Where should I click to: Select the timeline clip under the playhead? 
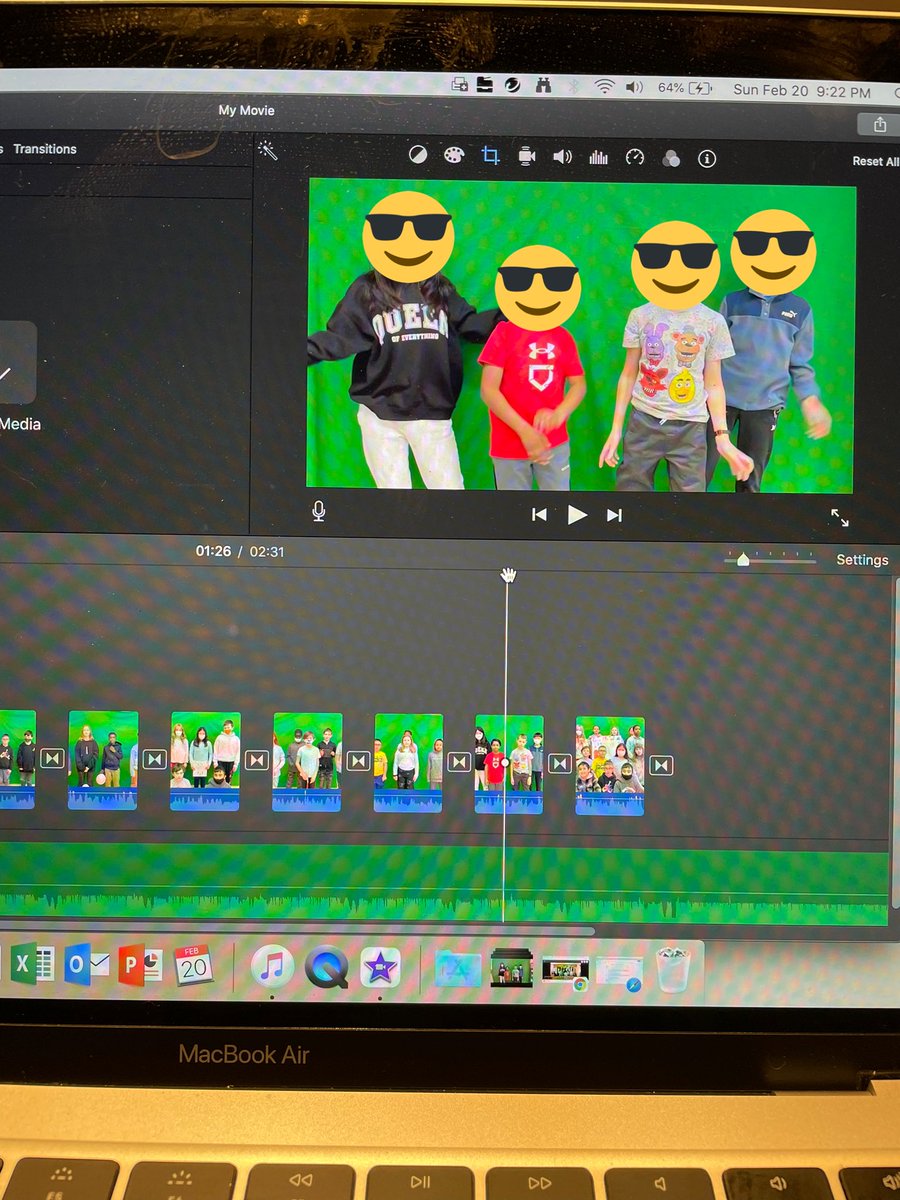[x=509, y=763]
